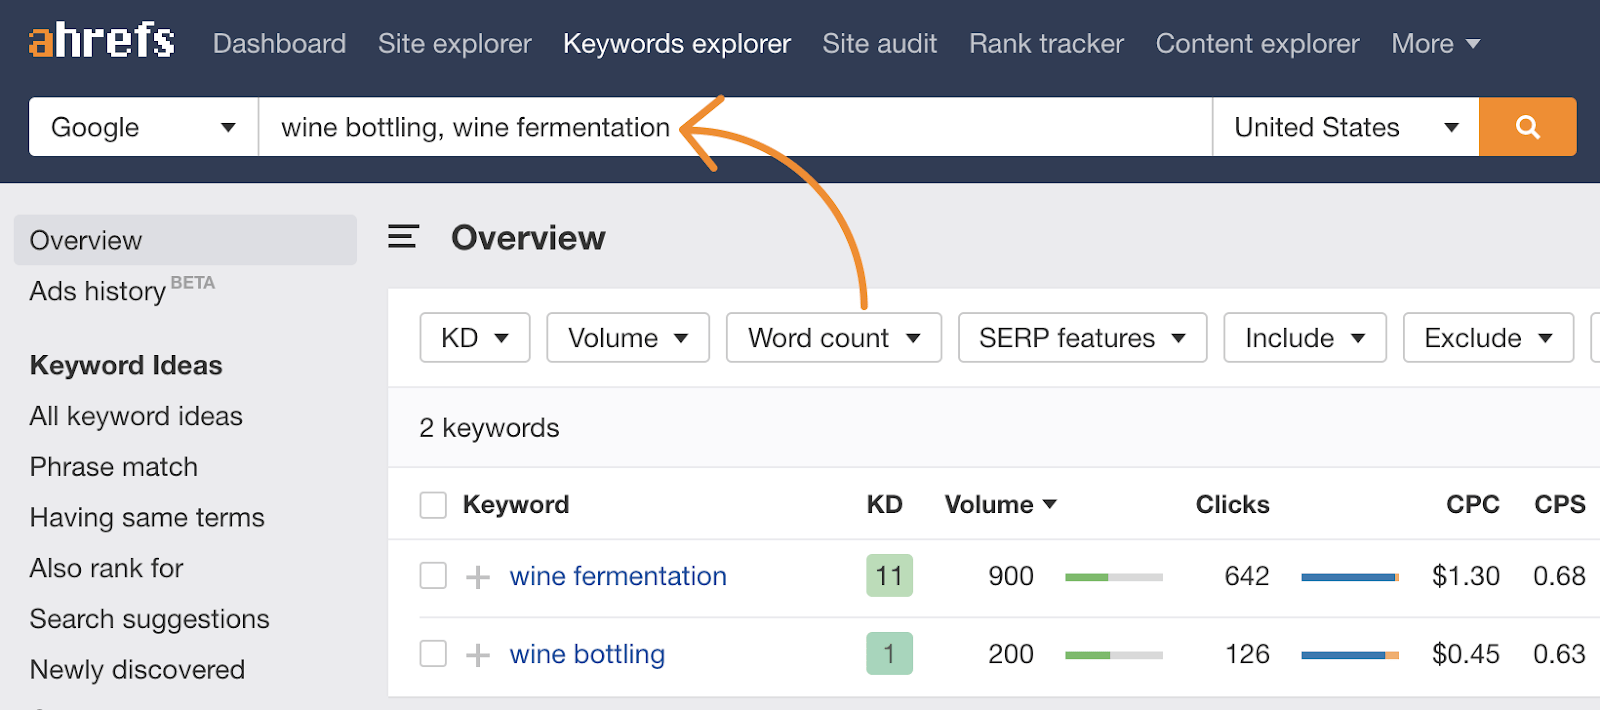Click the 126 clicks value
The height and width of the screenshot is (710, 1600).
point(1247,654)
